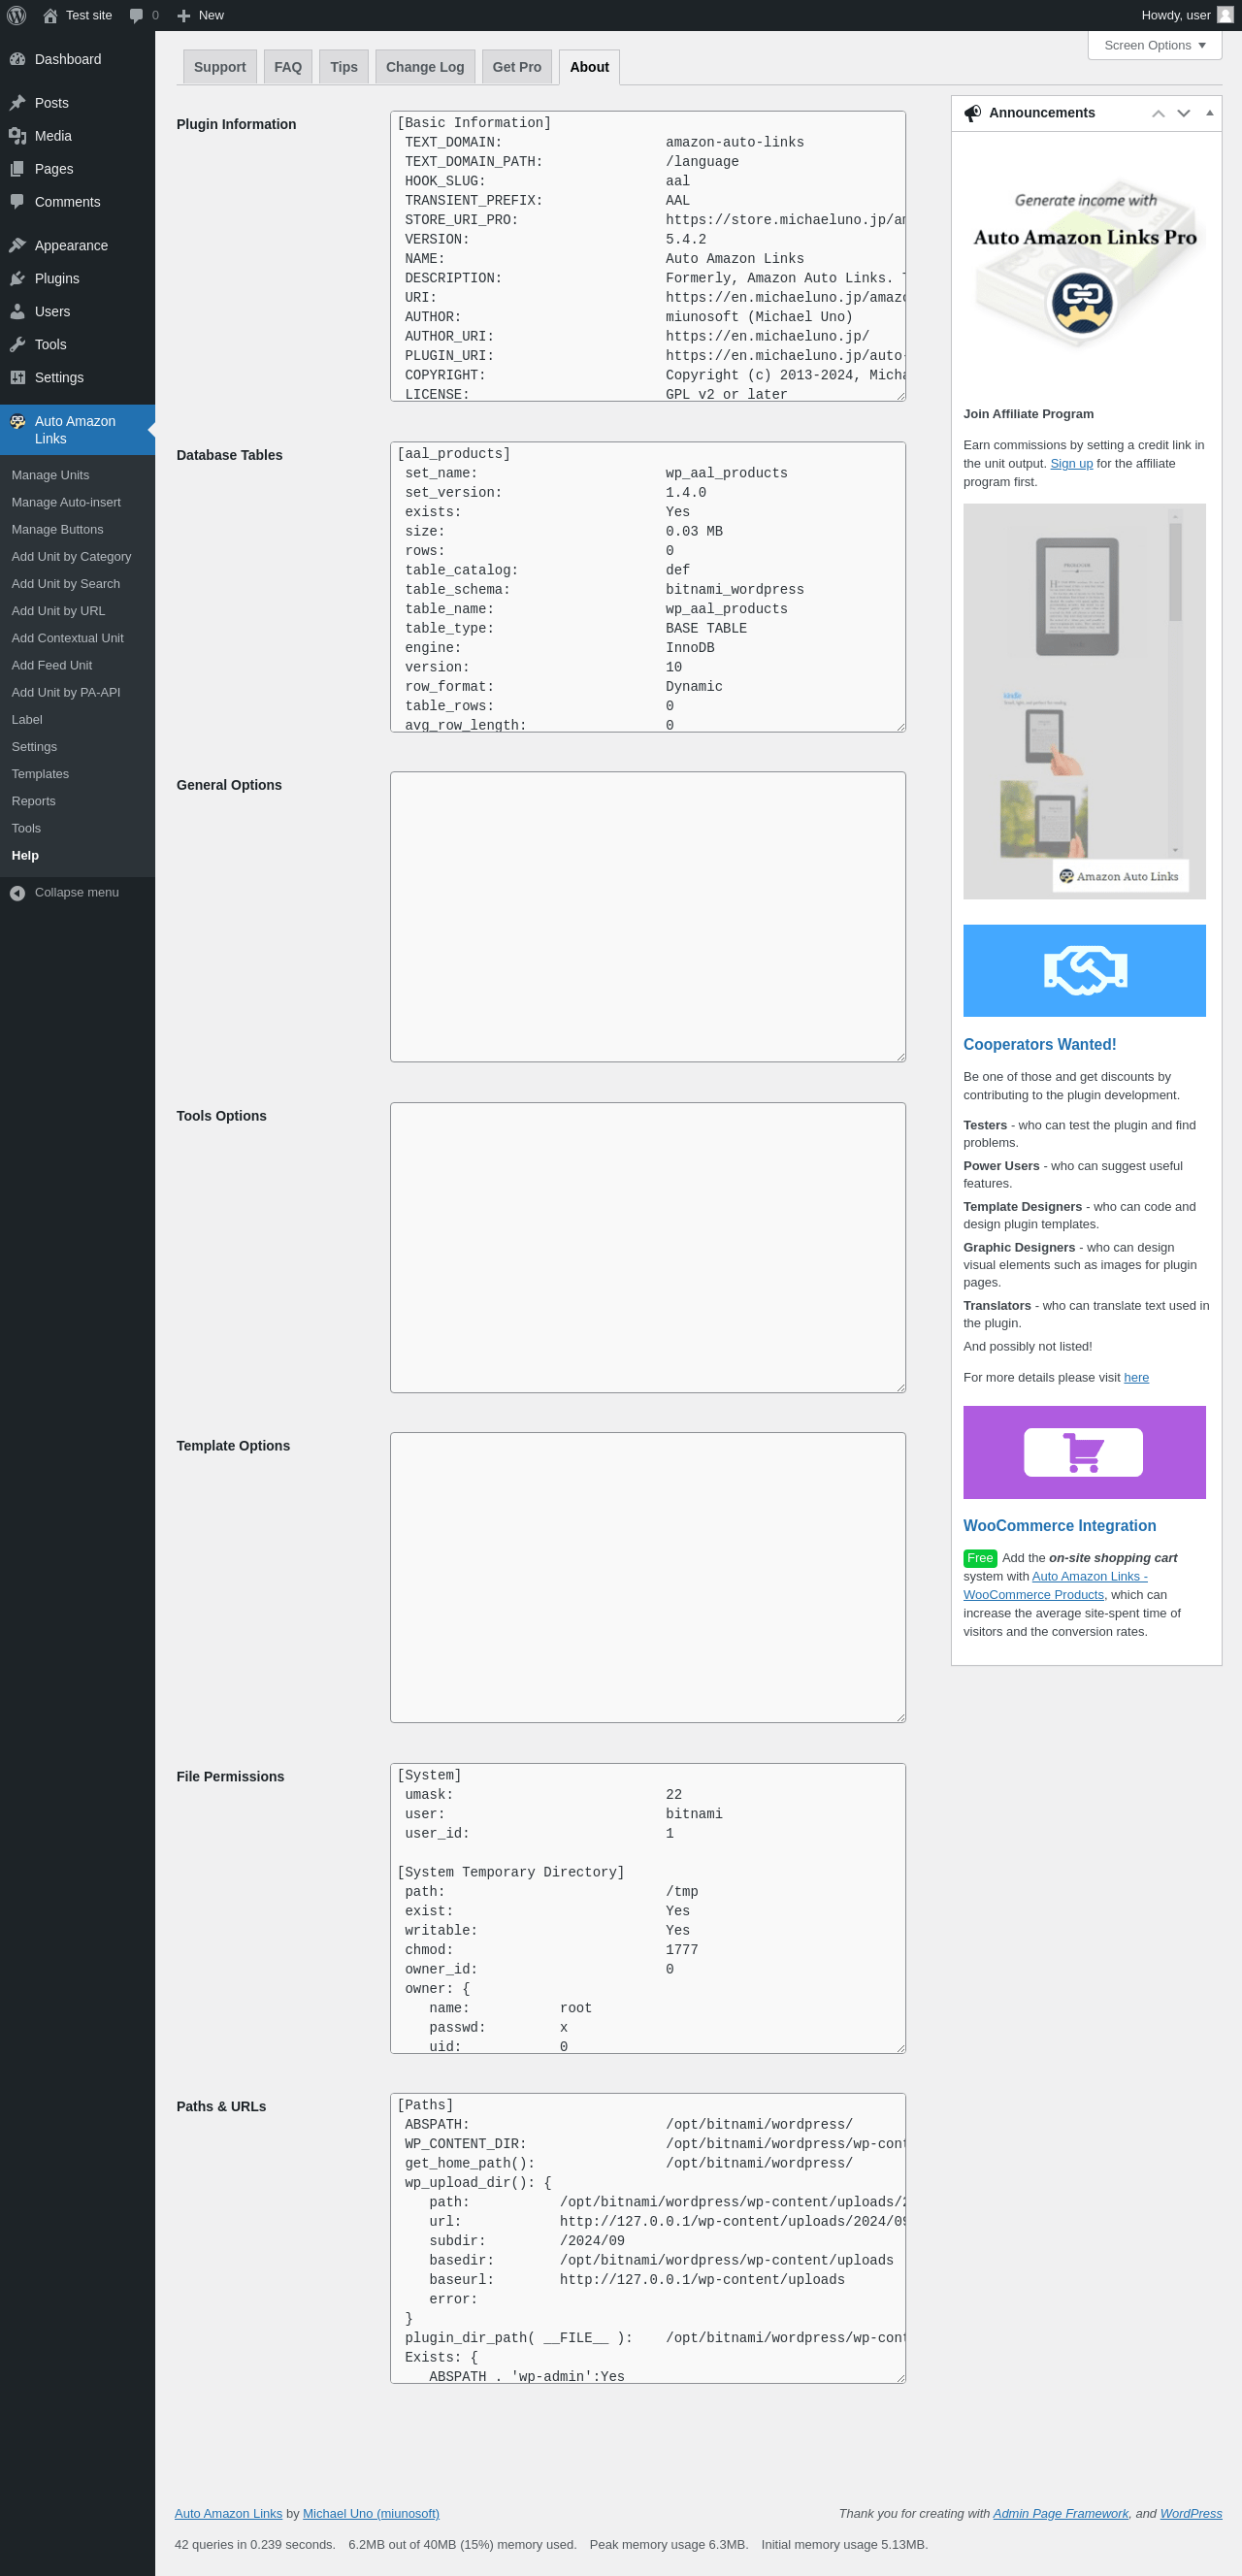
Task: Click Admin Page Framework footer link
Action: click(1060, 2513)
